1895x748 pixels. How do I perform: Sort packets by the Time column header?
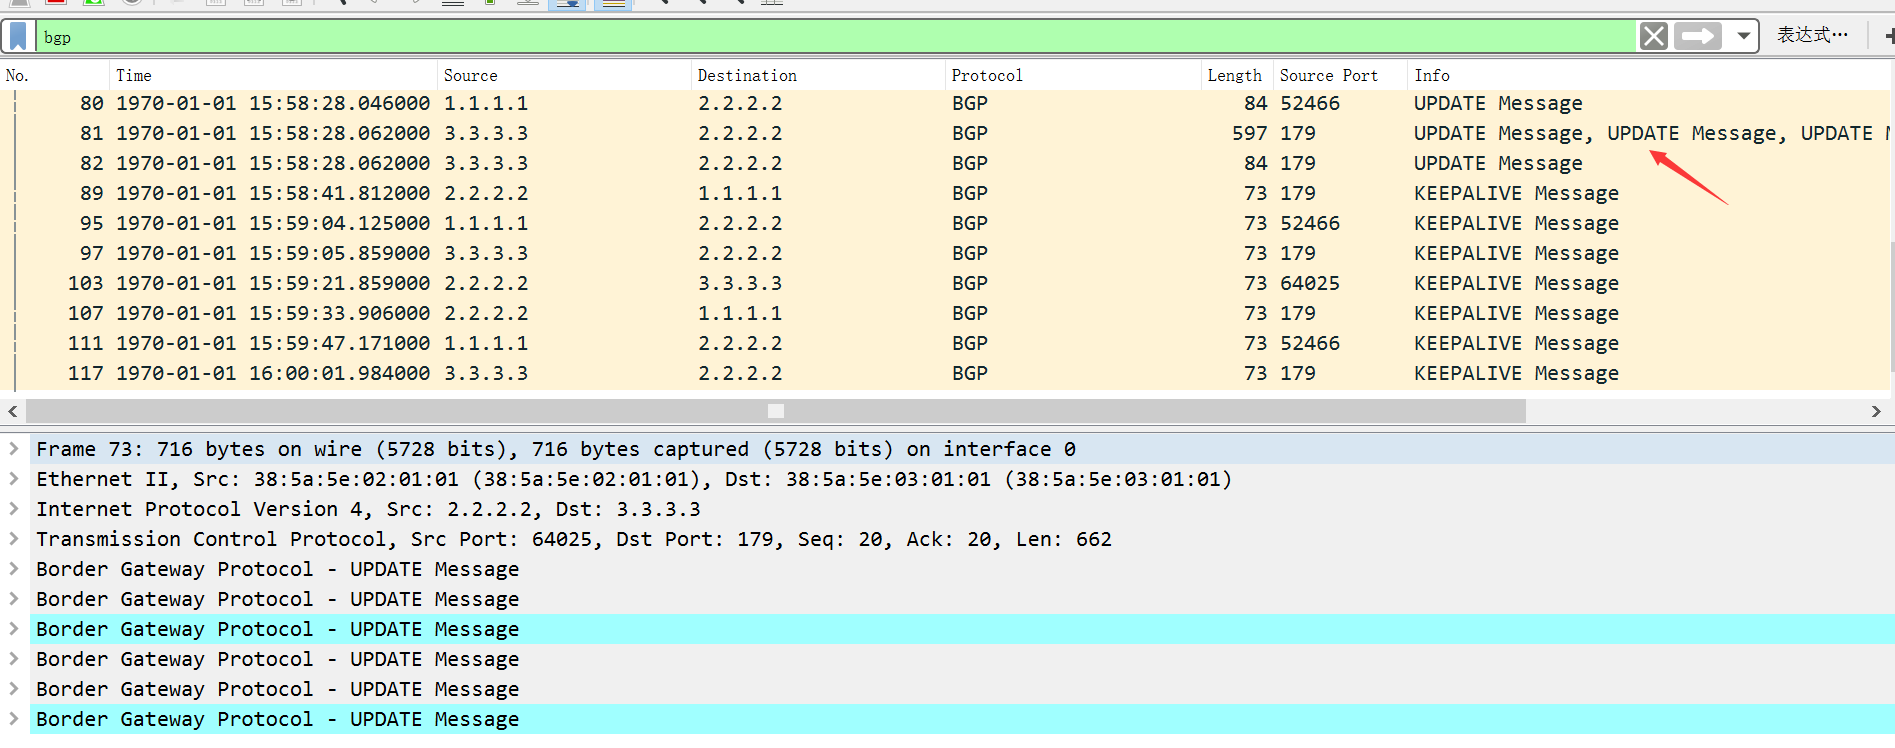pos(273,75)
